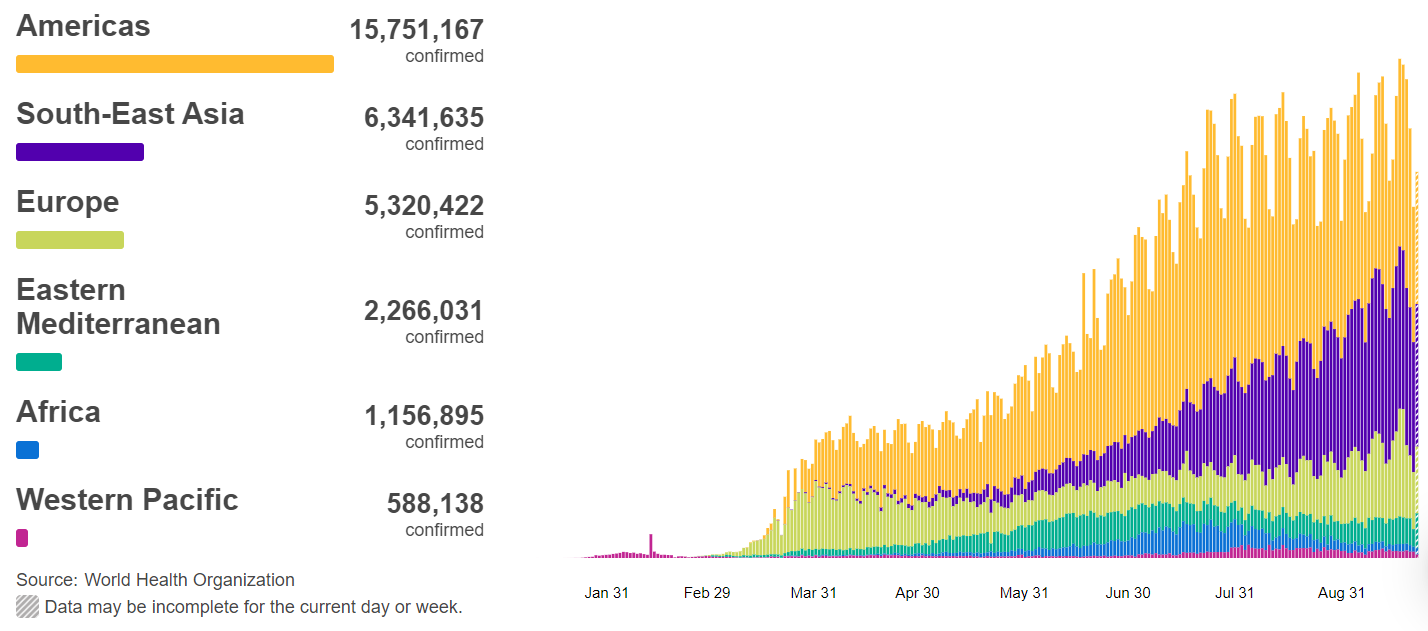Select the yellow-green Europe bar
Image resolution: width=1428 pixels, height=631 pixels.
(70, 240)
